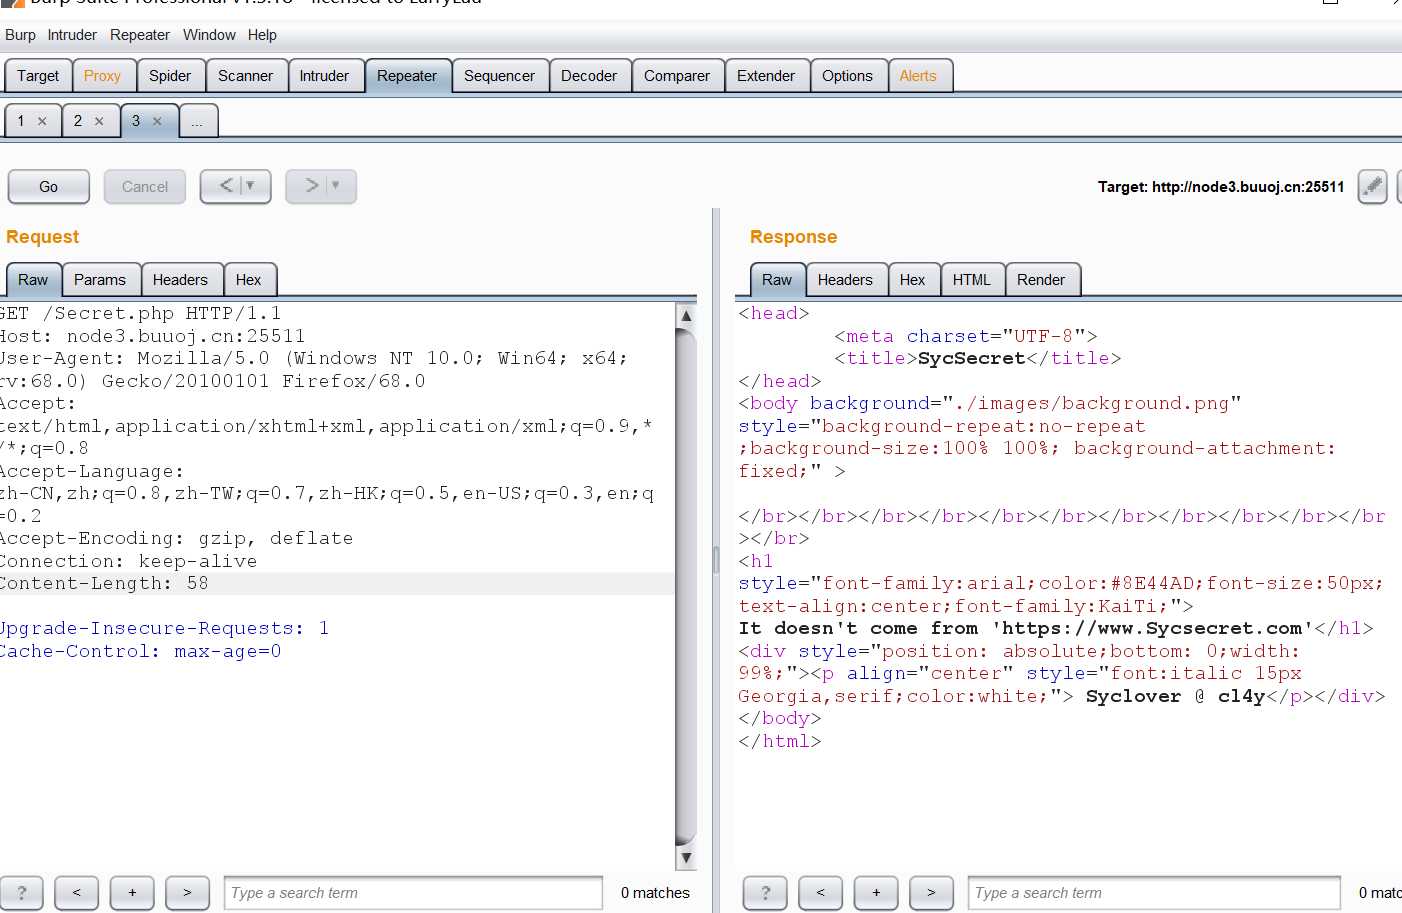Close Repeater tab 1
The width and height of the screenshot is (1402, 913).
(42, 121)
